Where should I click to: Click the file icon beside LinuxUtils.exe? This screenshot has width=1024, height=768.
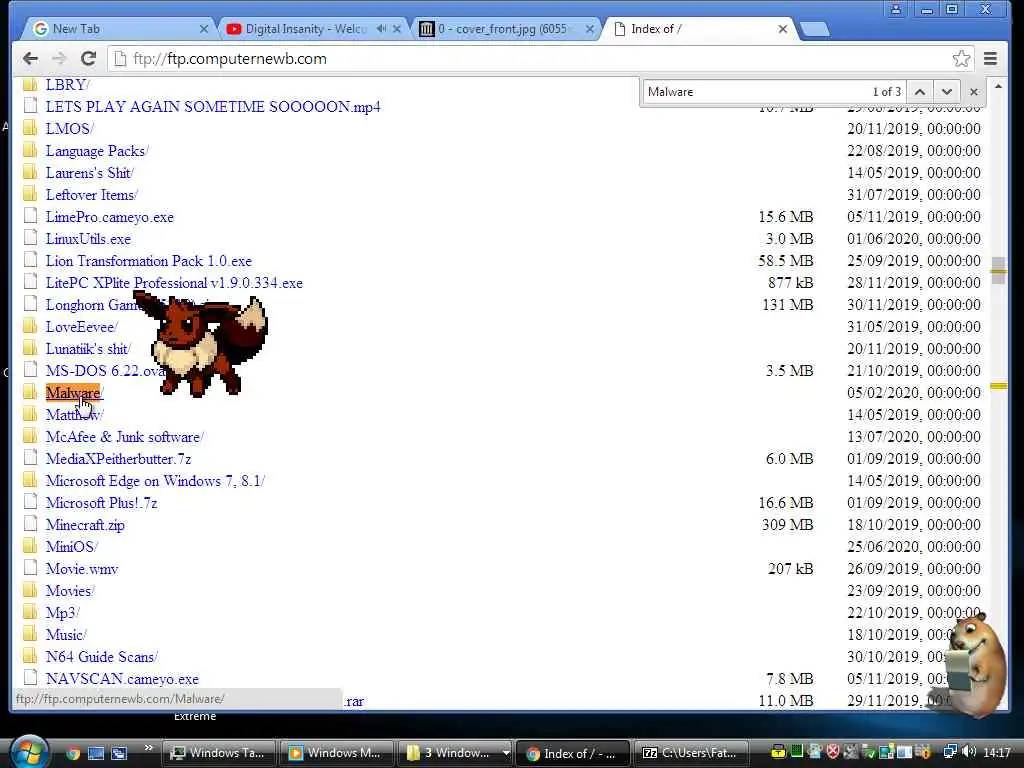click(30, 238)
